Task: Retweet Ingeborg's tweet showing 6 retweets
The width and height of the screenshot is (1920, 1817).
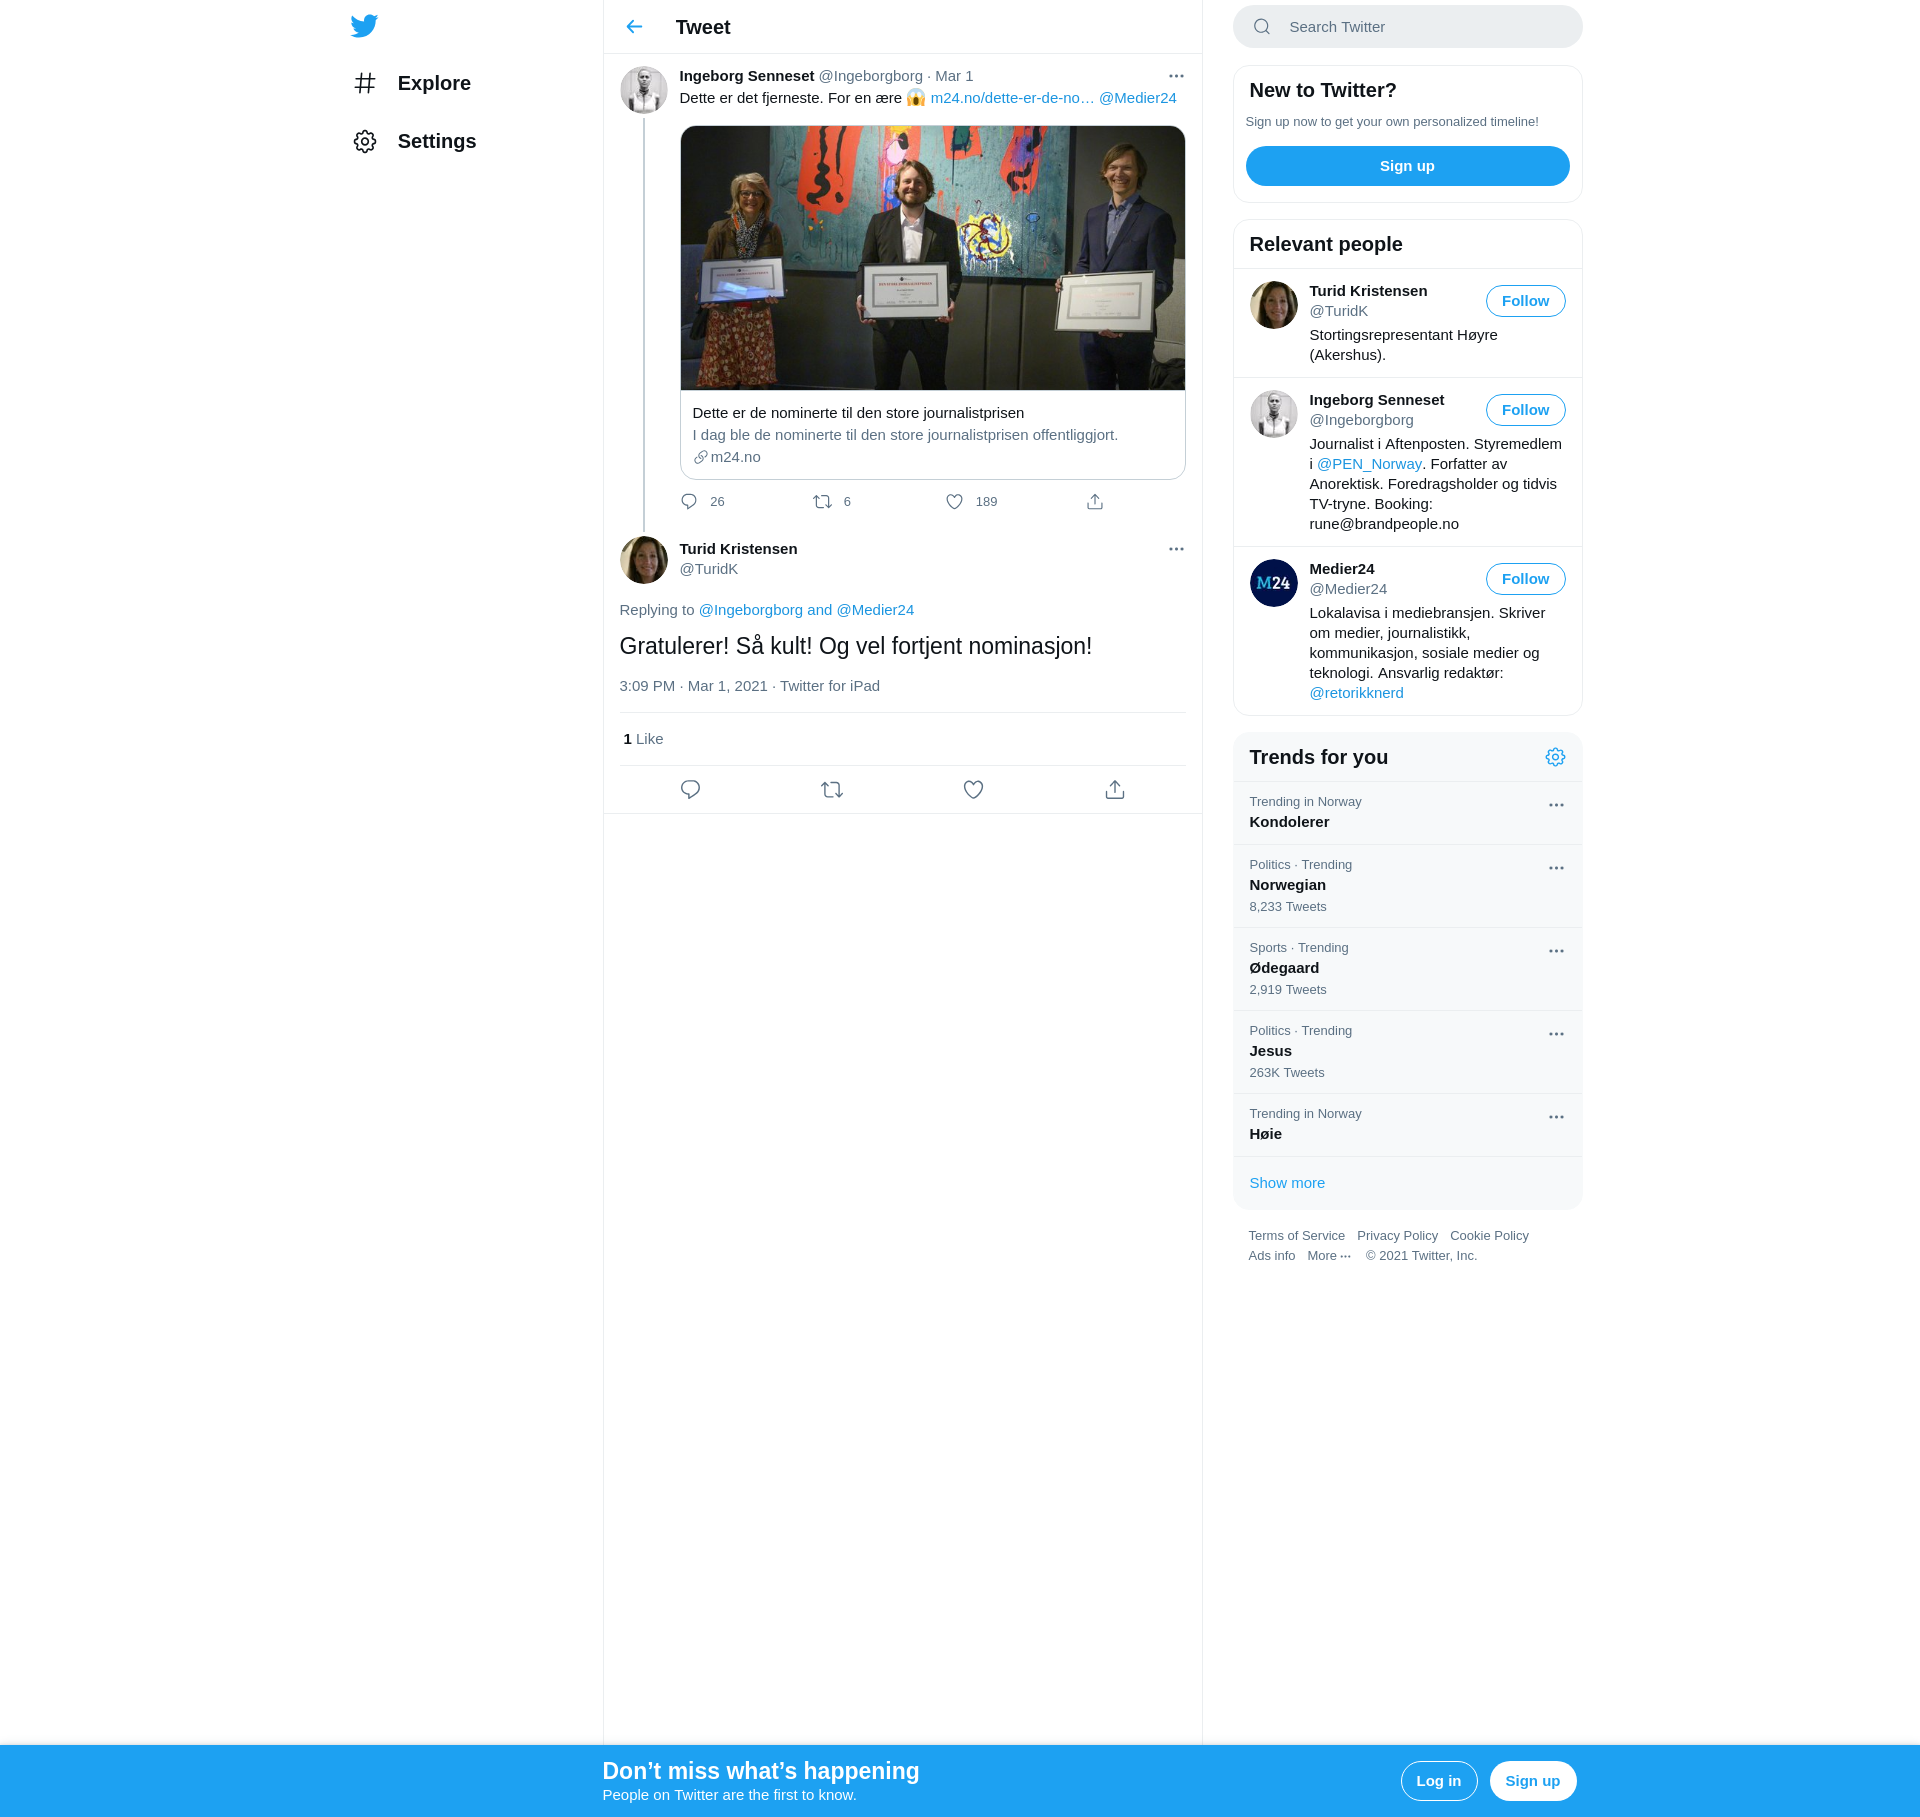Action: [x=822, y=502]
